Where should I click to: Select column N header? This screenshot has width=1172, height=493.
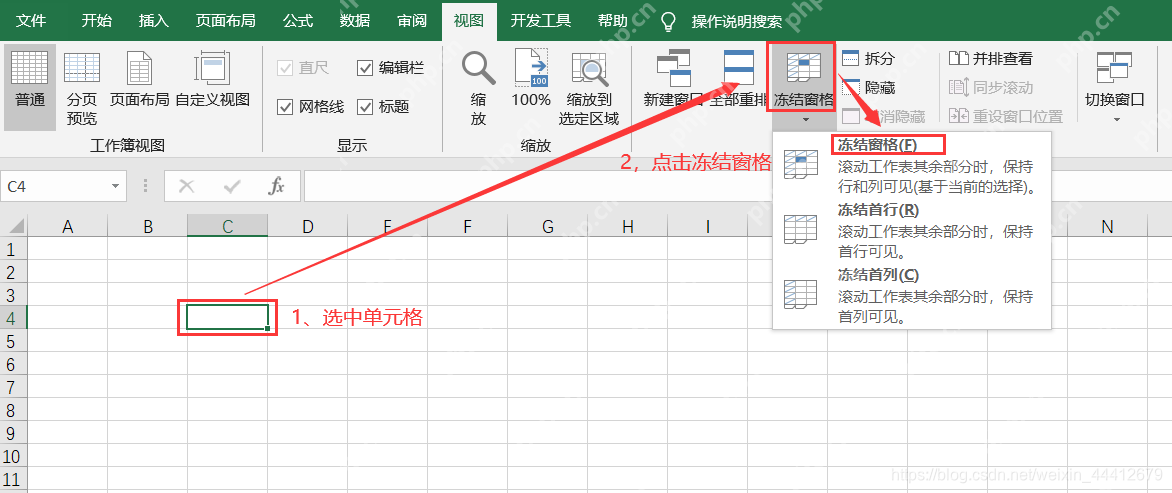[x=1107, y=226]
